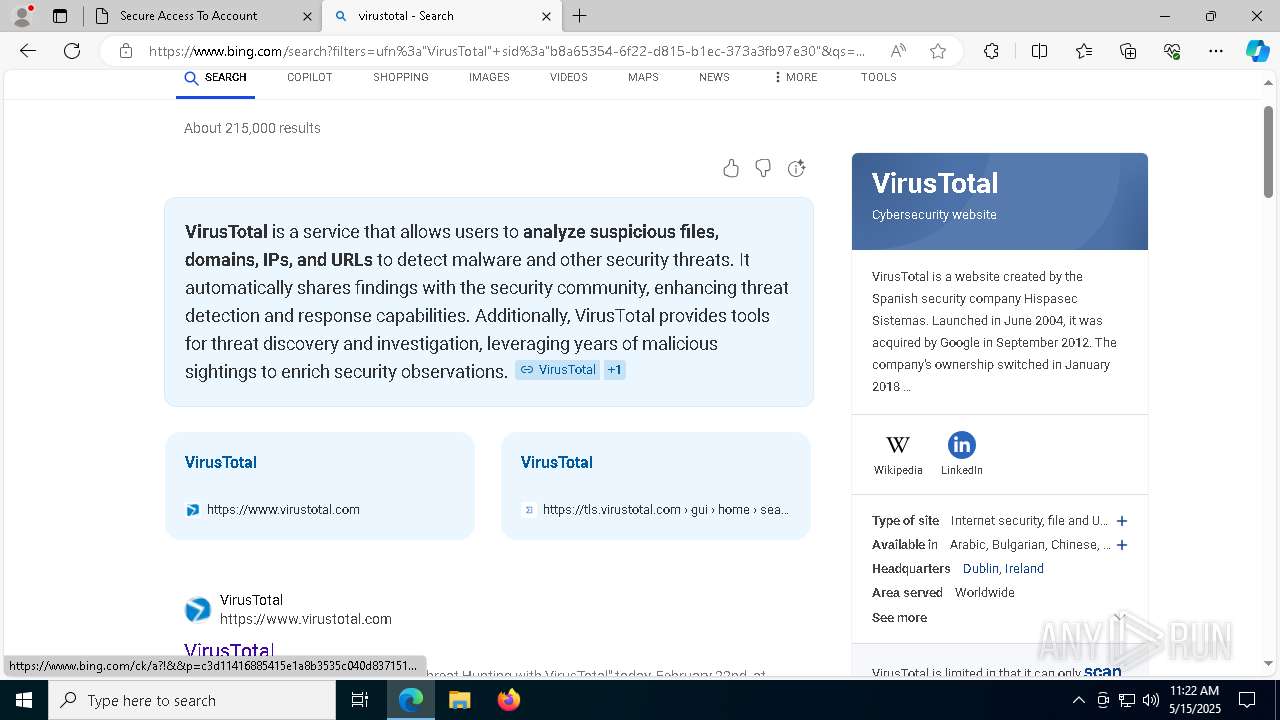Expand the Available in row
1280x720 pixels.
click(1122, 545)
